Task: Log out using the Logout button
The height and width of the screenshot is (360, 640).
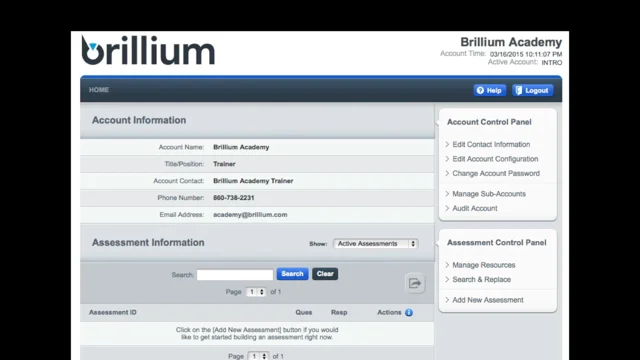Action: click(532, 90)
